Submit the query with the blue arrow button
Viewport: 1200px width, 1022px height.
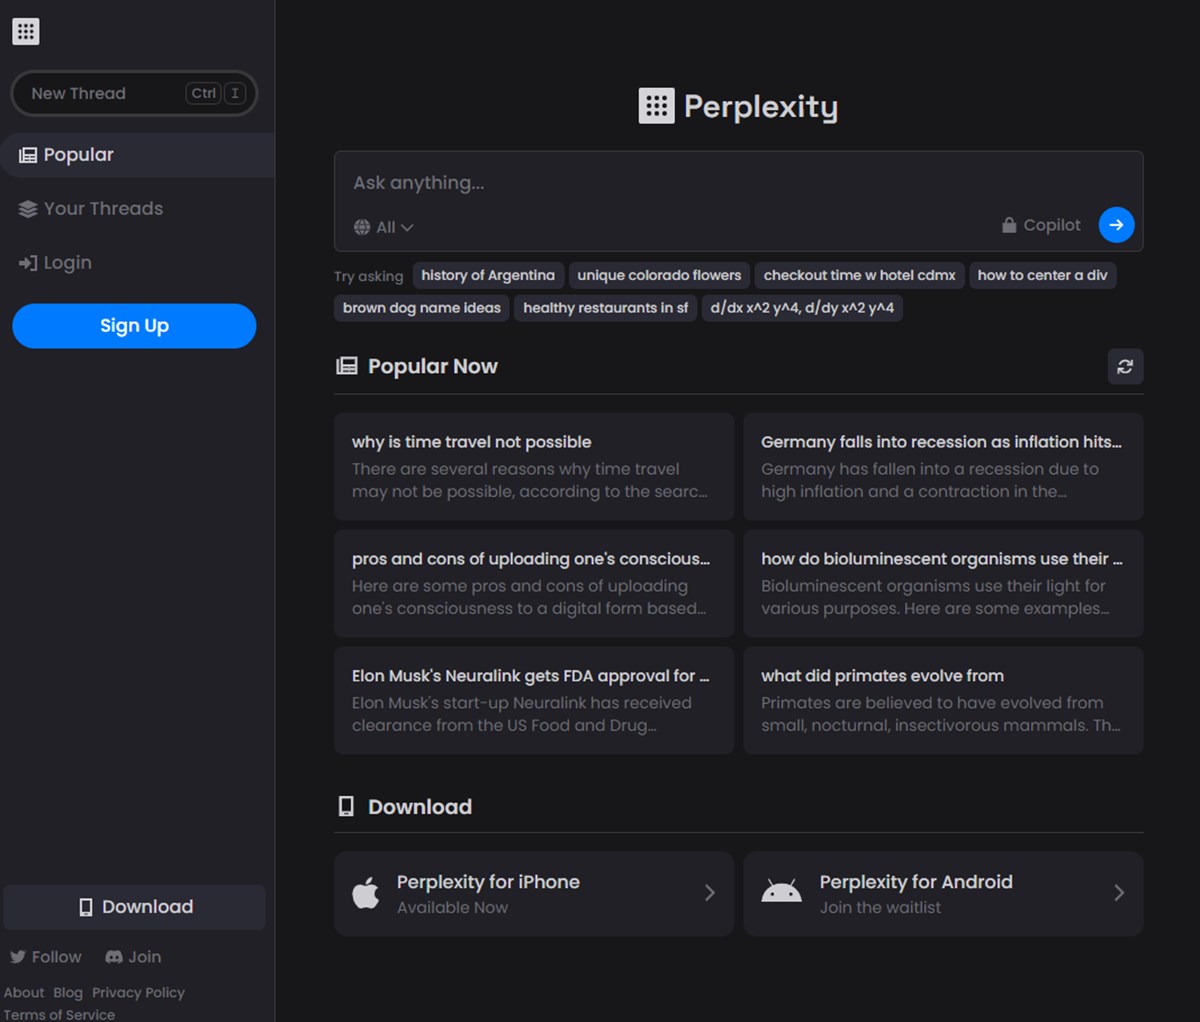pyautogui.click(x=1116, y=225)
